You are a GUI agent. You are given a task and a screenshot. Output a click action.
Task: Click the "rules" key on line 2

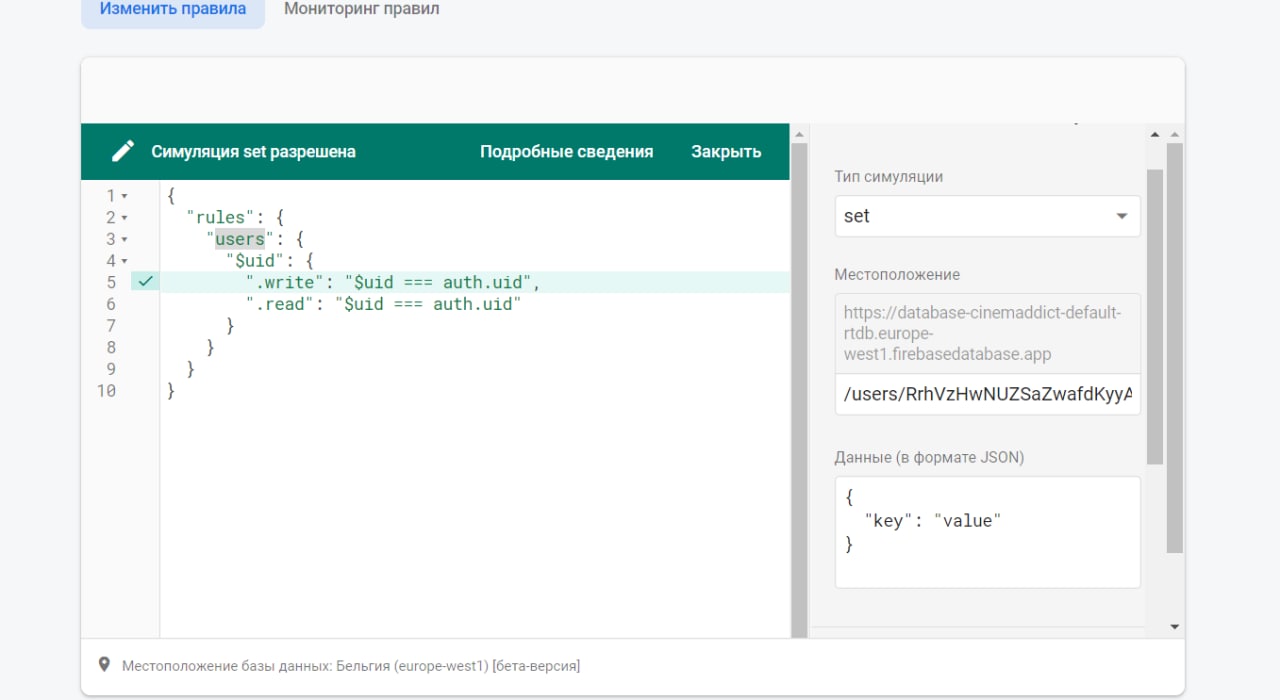(221, 217)
